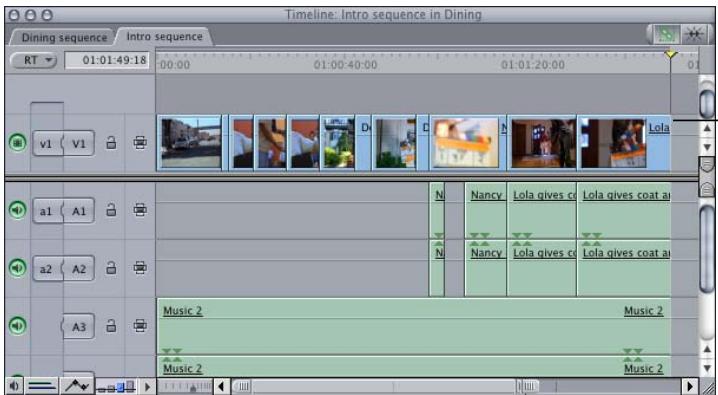Click the audio tracks scroll up arrow

tap(707, 350)
